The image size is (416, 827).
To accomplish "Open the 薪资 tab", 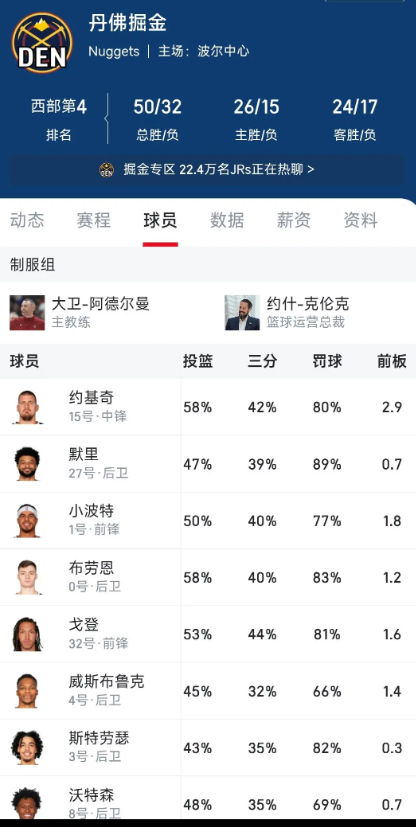I will click(x=294, y=220).
